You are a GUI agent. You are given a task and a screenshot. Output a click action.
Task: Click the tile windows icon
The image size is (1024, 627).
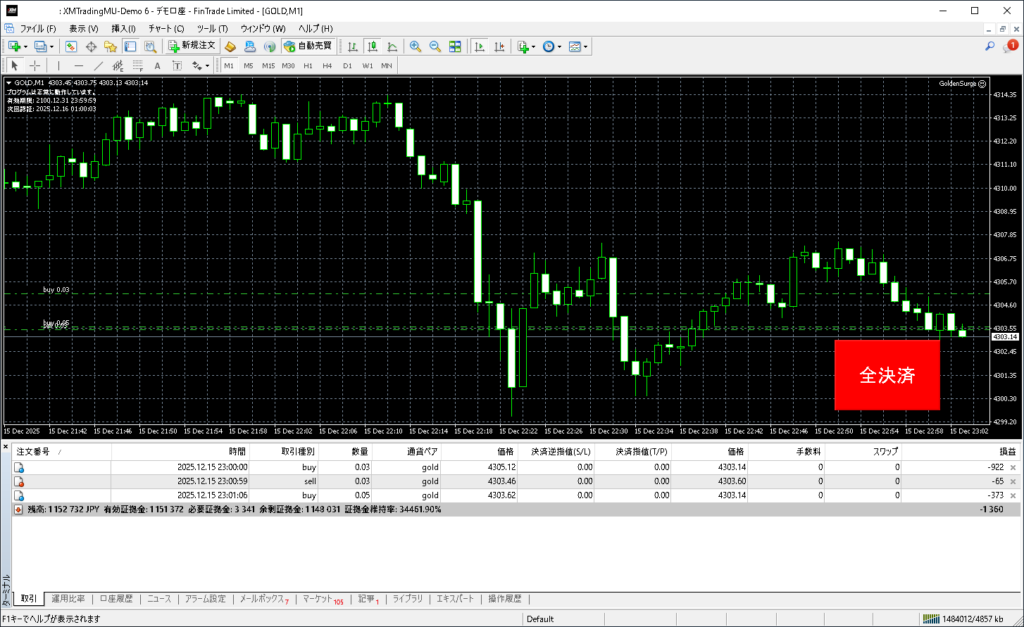[x=455, y=46]
